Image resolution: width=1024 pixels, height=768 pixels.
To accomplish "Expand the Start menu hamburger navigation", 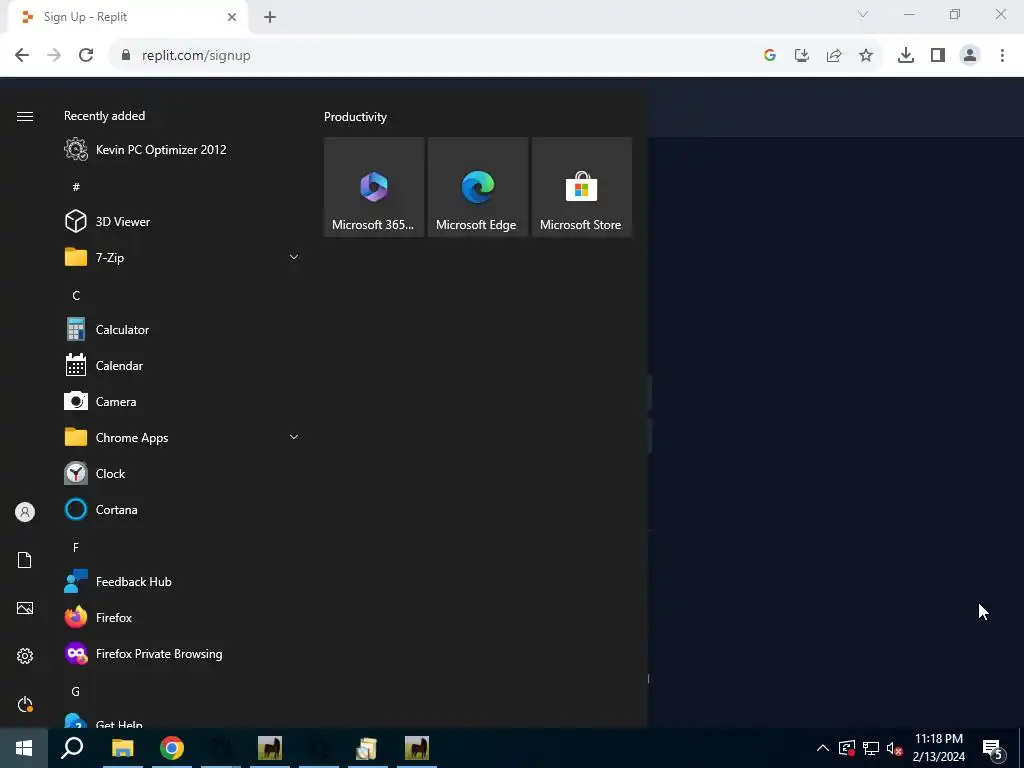I will point(25,116).
